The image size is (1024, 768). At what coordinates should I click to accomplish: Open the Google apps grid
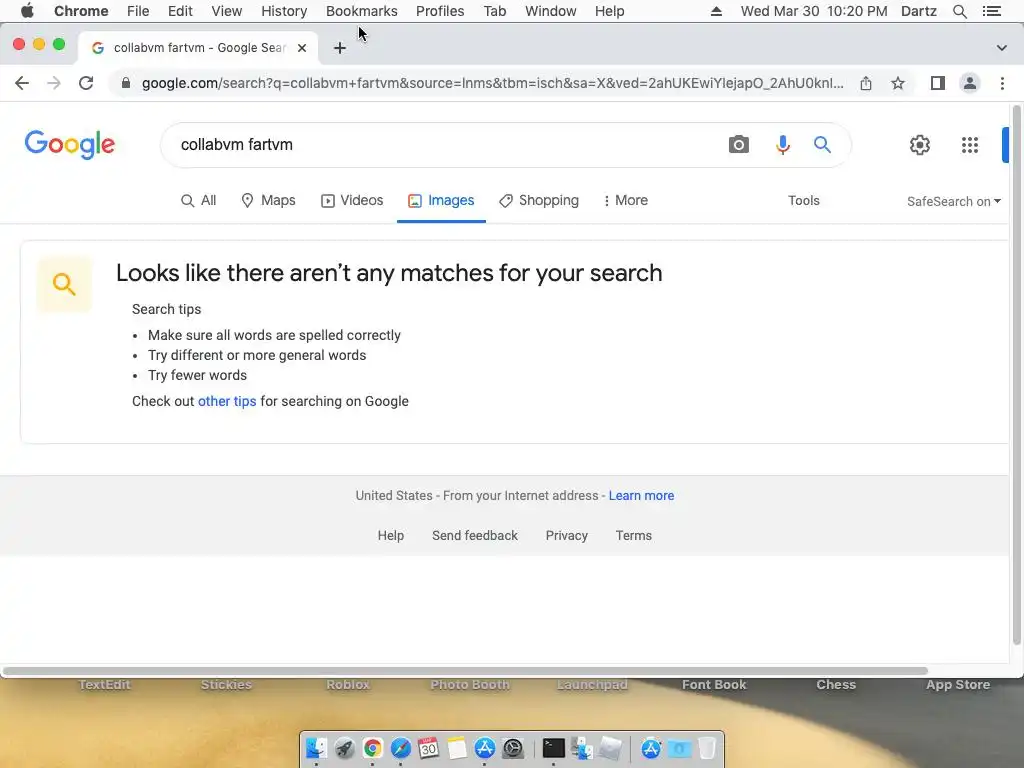[970, 144]
